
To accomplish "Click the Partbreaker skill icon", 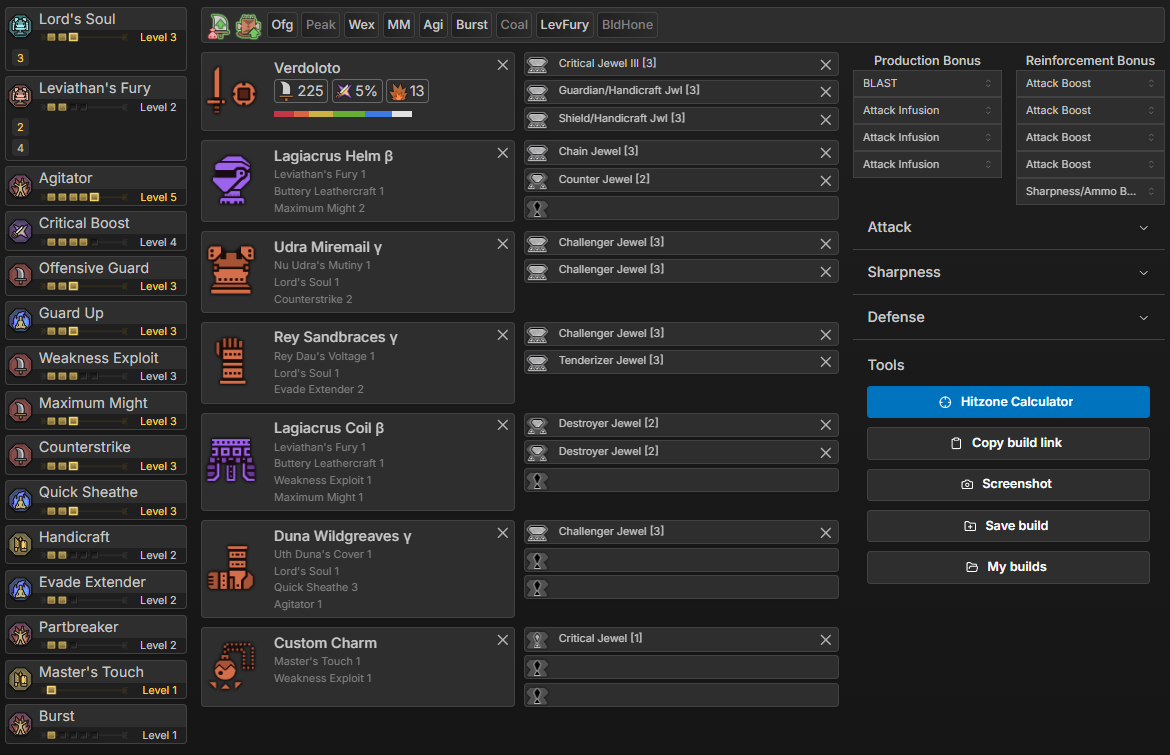I will coord(20,634).
